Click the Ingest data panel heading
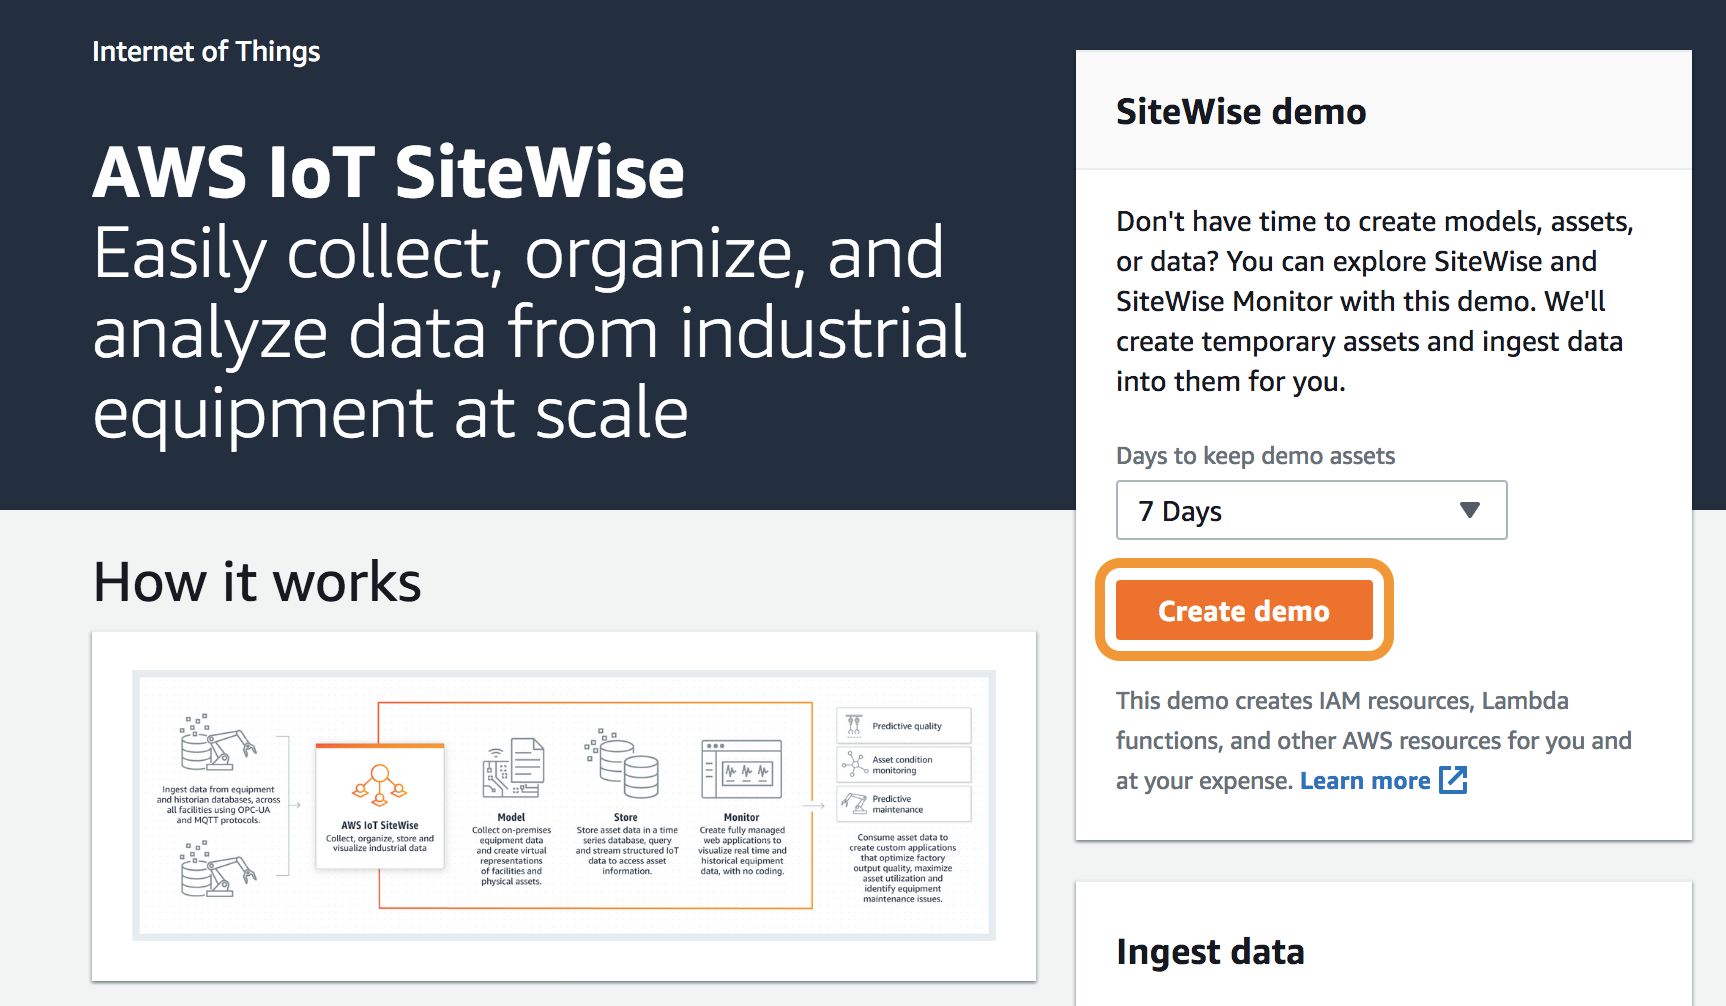The height and width of the screenshot is (1006, 1726). pos(1210,951)
